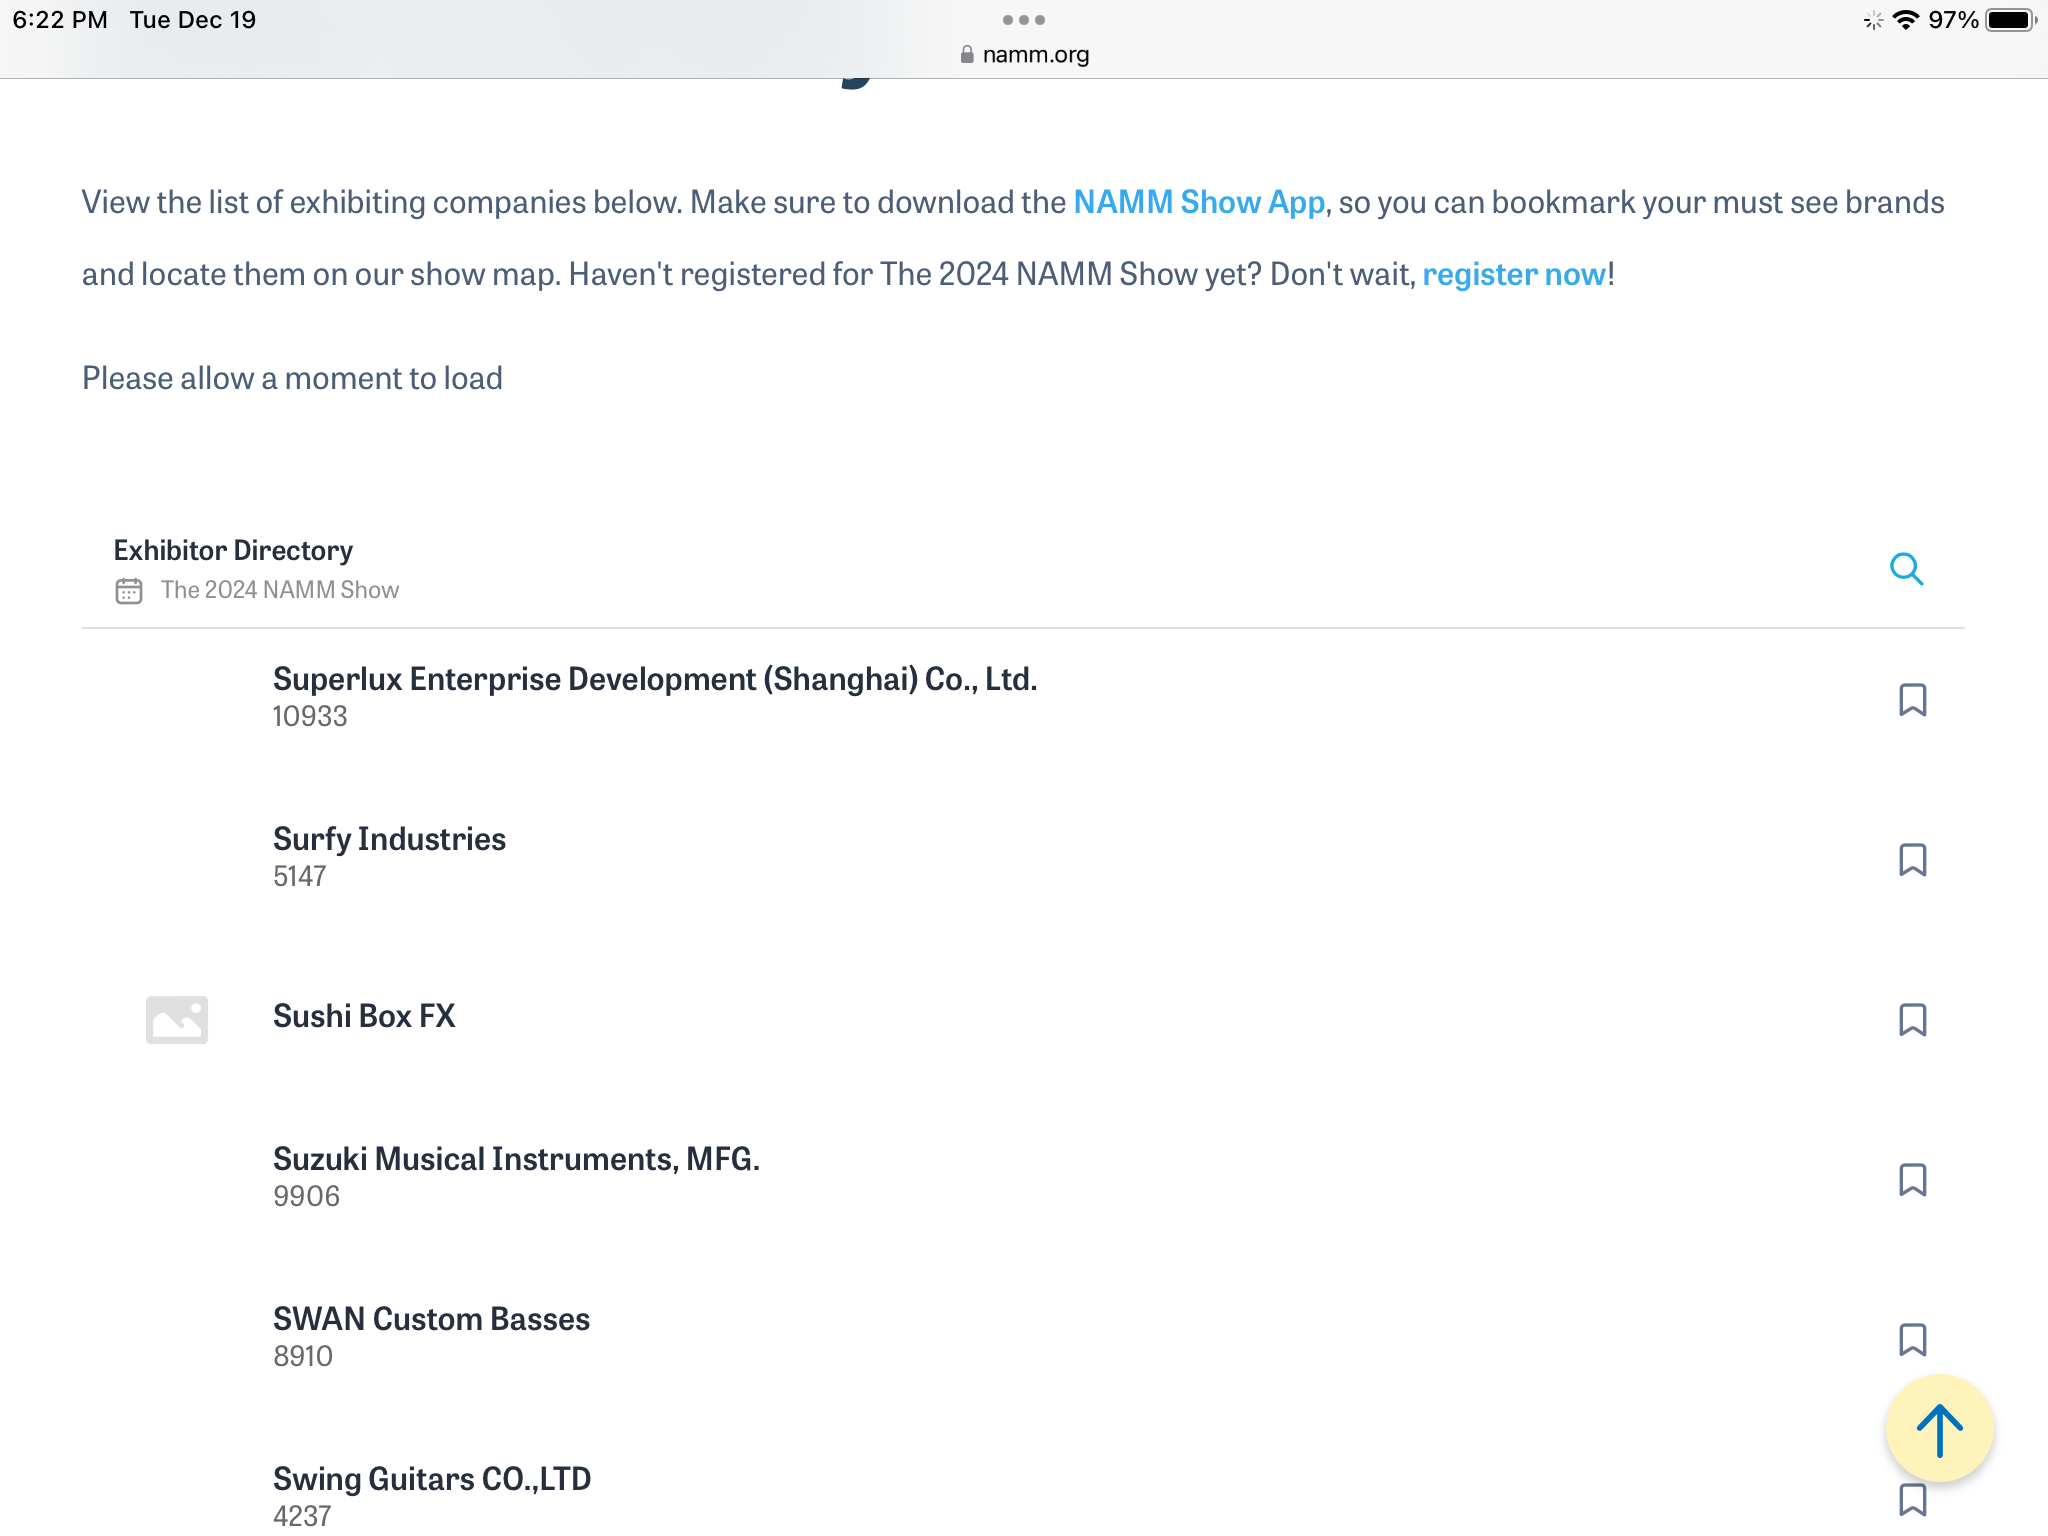Bookmark Suzuki Musical Instruments, MFG.
Viewport: 2048px width, 1536px height.
tap(1912, 1180)
